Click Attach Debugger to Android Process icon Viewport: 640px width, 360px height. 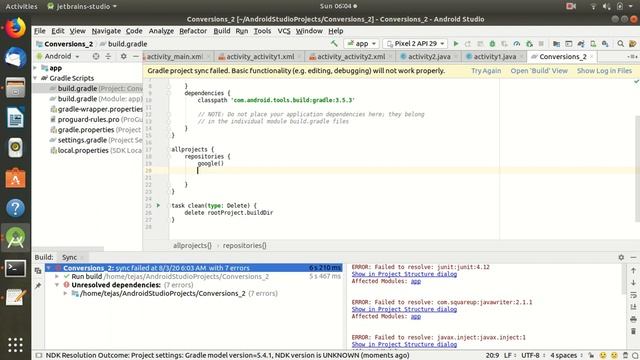pos(529,44)
